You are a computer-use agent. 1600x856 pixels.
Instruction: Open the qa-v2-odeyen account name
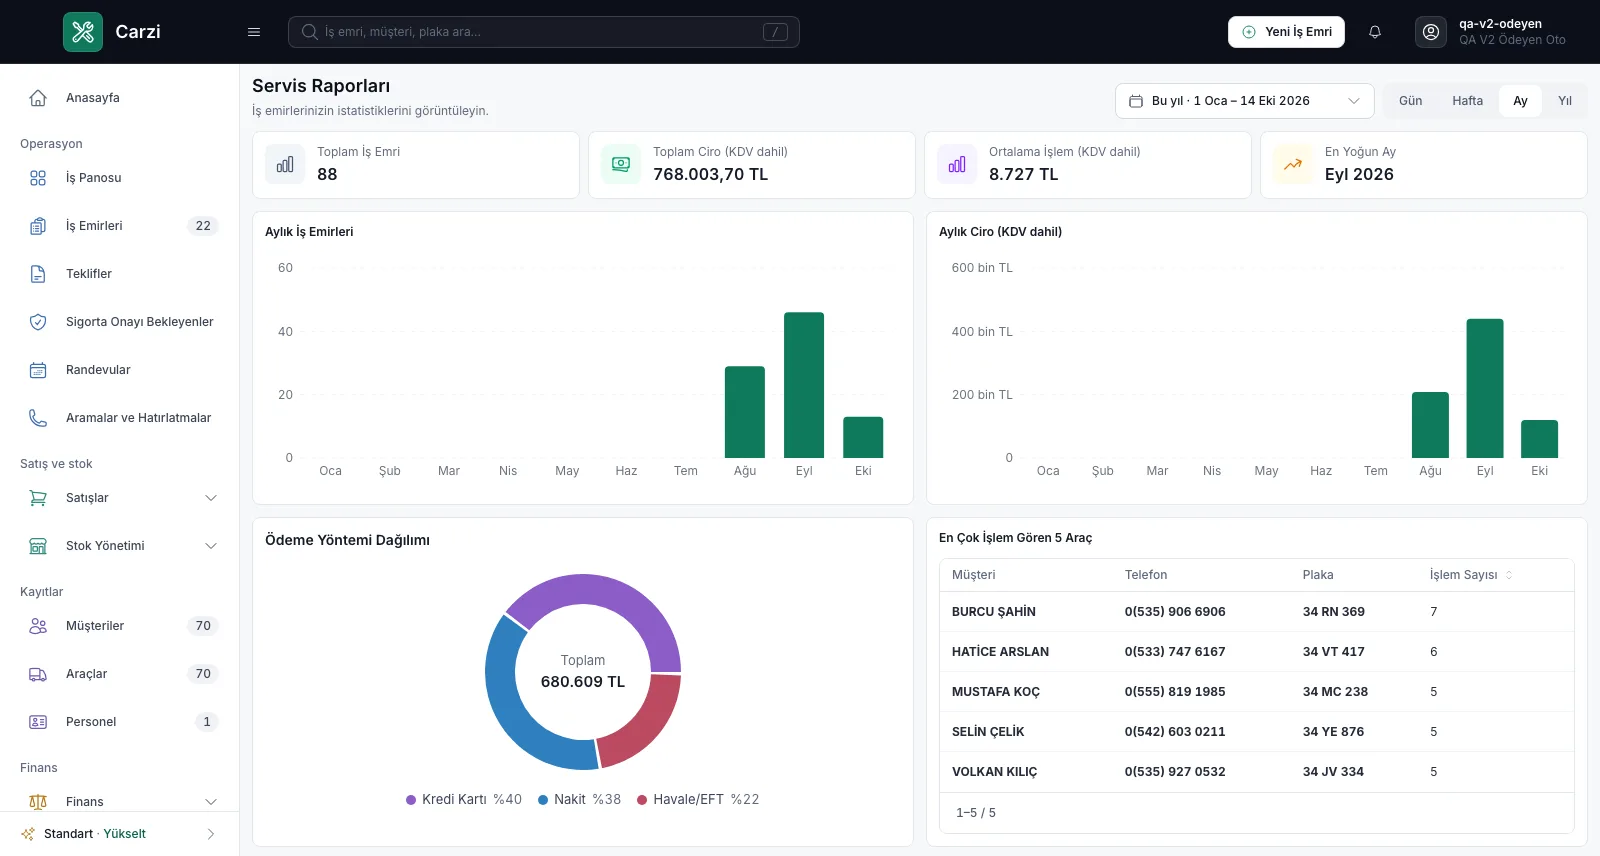pos(1500,24)
